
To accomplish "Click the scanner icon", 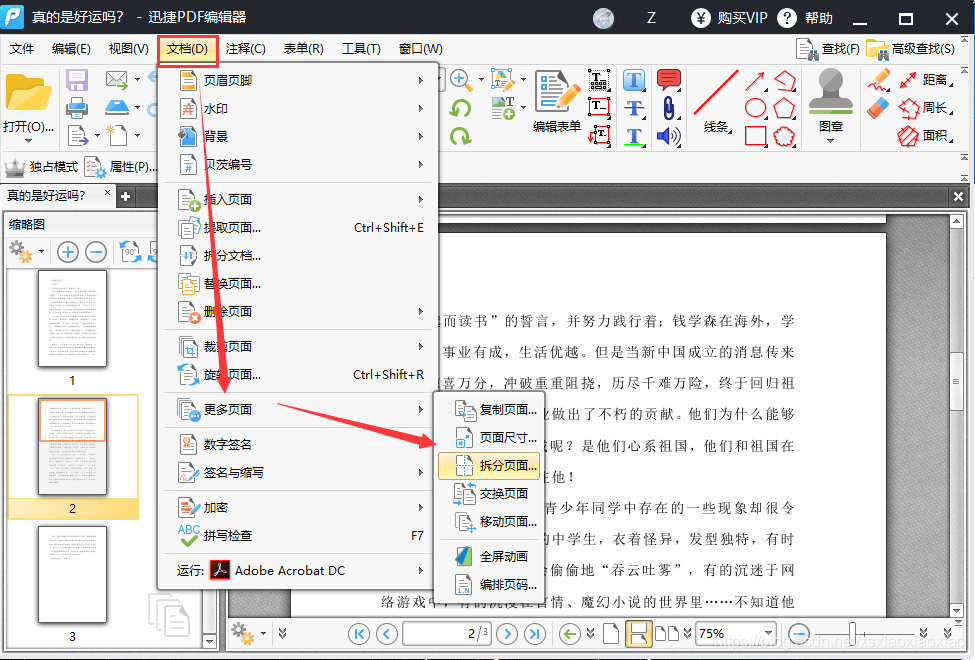I will click(x=117, y=107).
